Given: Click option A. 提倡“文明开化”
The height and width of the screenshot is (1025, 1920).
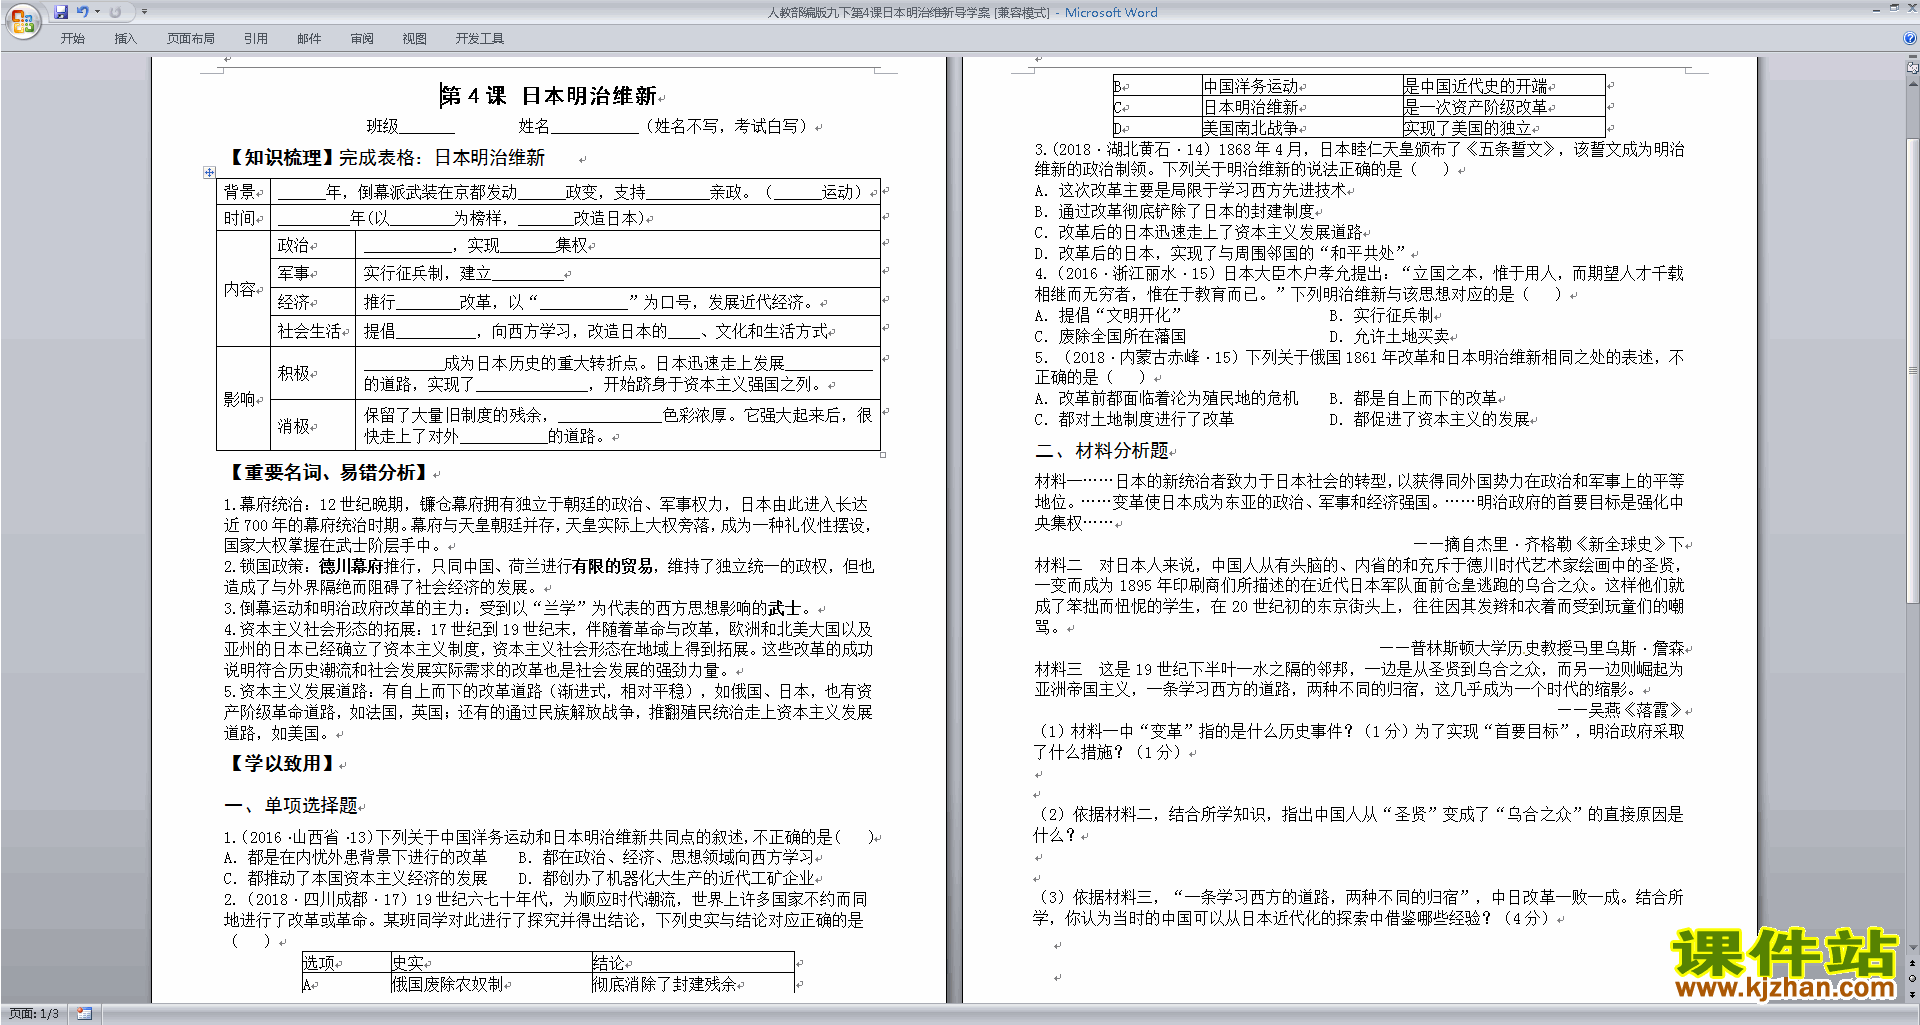Looking at the screenshot, I should point(1108,316).
